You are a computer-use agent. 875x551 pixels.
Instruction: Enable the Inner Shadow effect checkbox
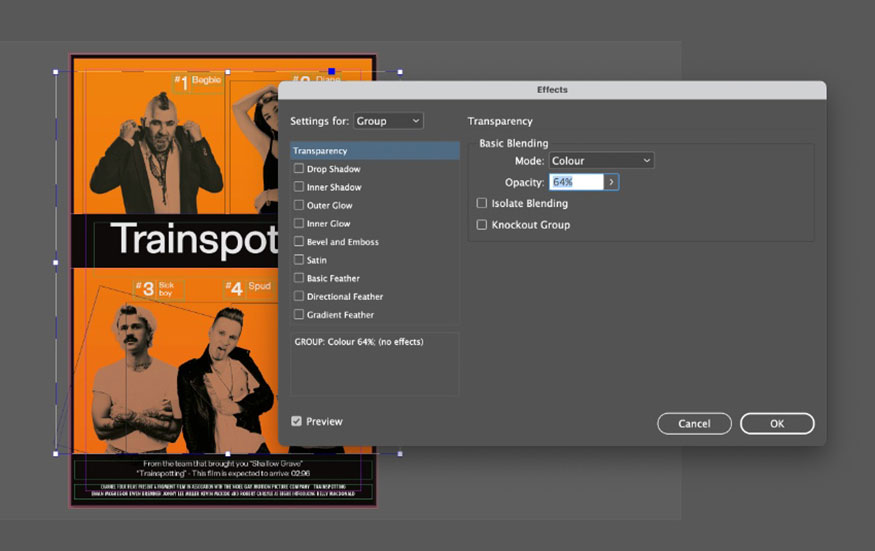click(x=299, y=186)
